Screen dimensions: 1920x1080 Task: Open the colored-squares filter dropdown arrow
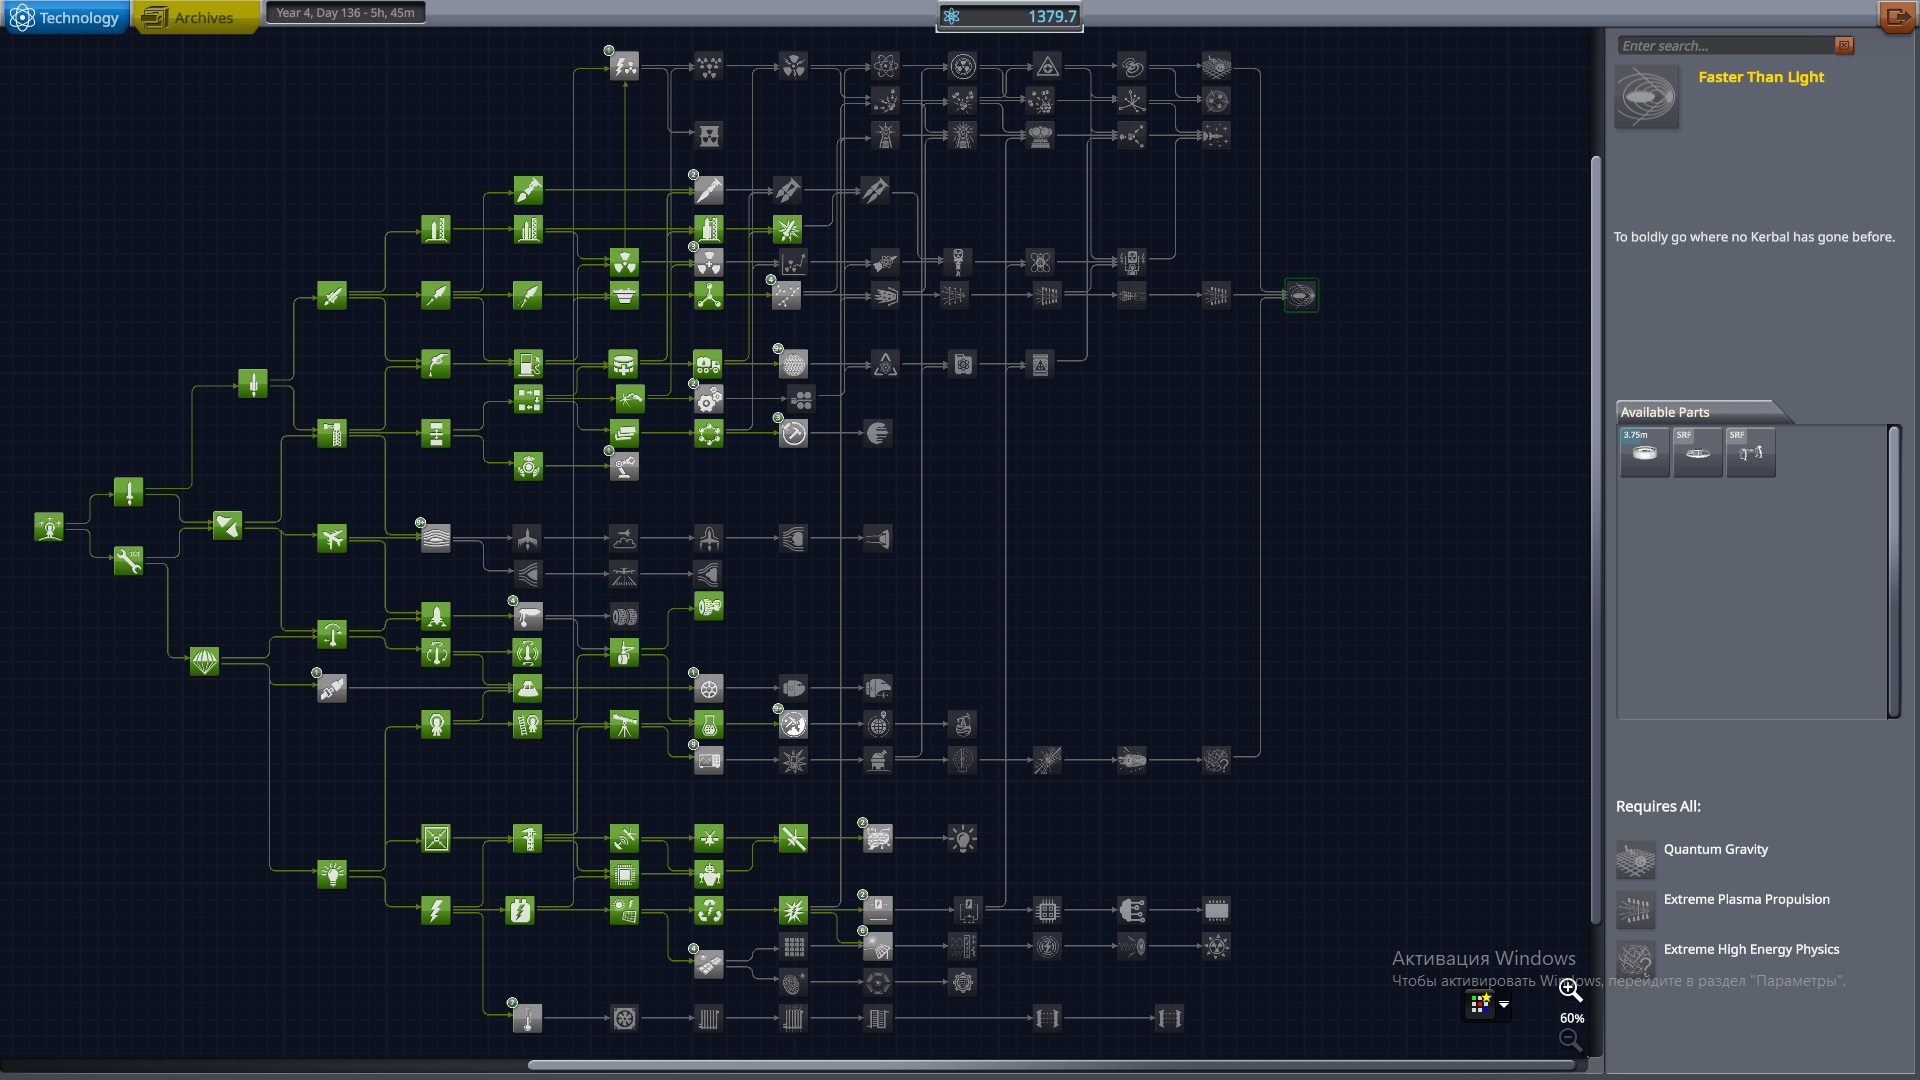pyautogui.click(x=1504, y=1004)
